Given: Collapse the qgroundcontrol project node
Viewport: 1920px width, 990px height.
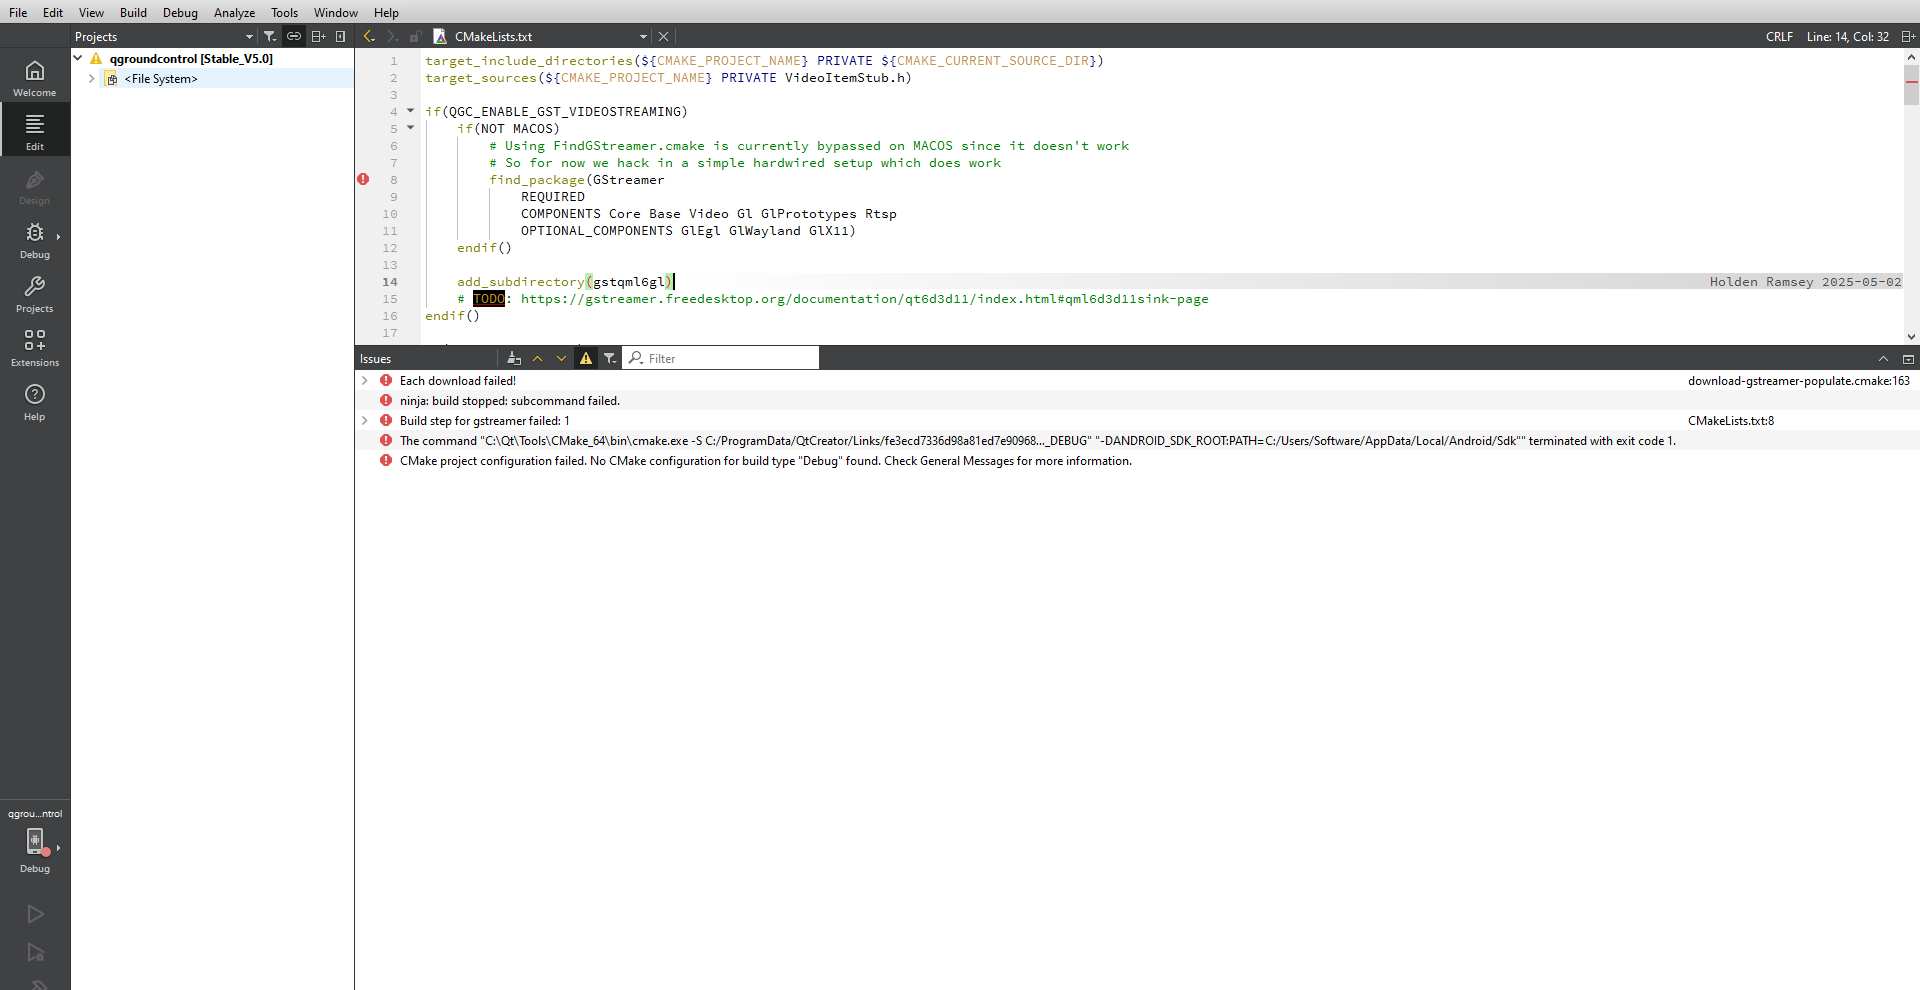Looking at the screenshot, I should point(78,59).
